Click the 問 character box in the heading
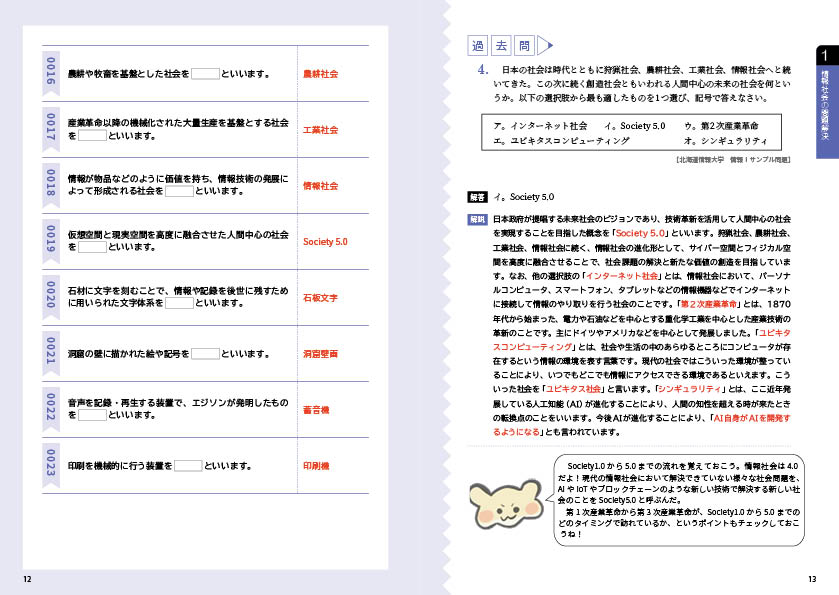839x595 pixels. [x=524, y=45]
